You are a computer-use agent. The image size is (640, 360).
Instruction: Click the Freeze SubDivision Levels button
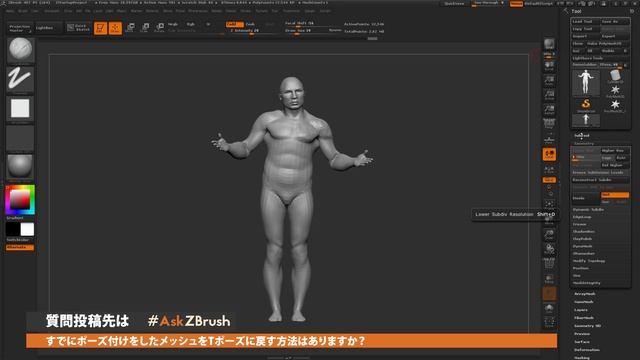pyautogui.click(x=600, y=173)
